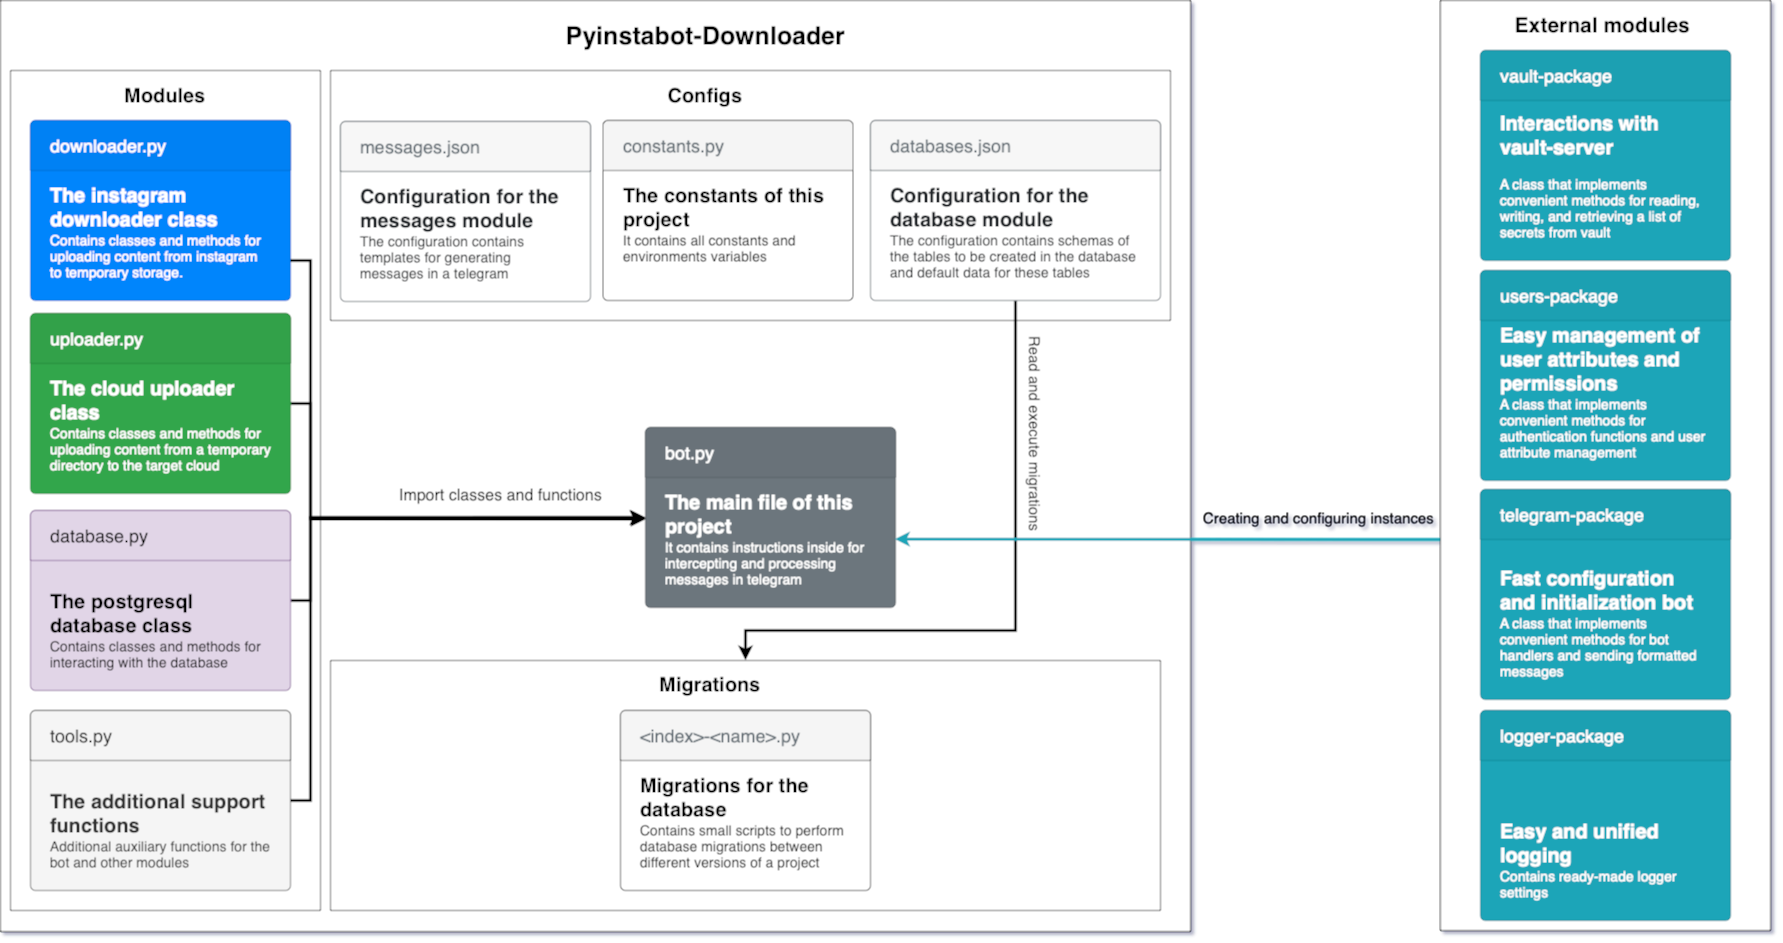
Task: Click 'The constants of this project' heading
Action: click(723, 207)
